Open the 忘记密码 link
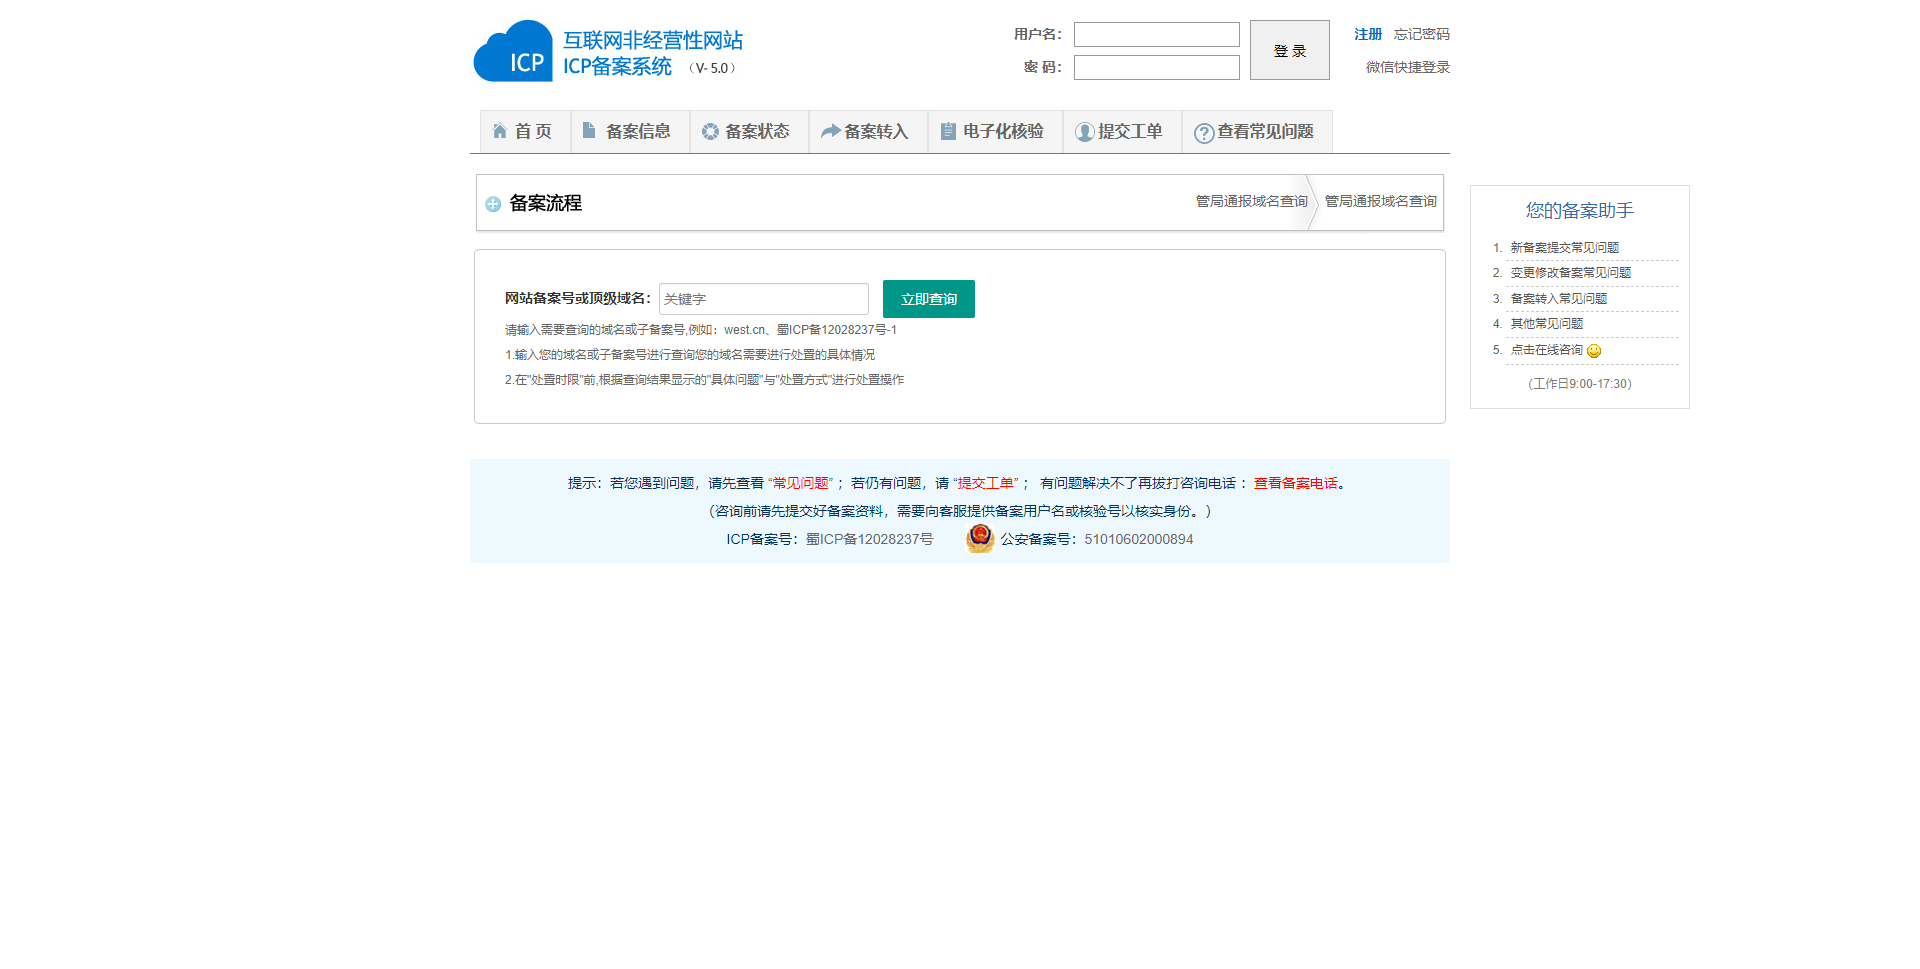The image size is (1920, 969). (x=1421, y=34)
